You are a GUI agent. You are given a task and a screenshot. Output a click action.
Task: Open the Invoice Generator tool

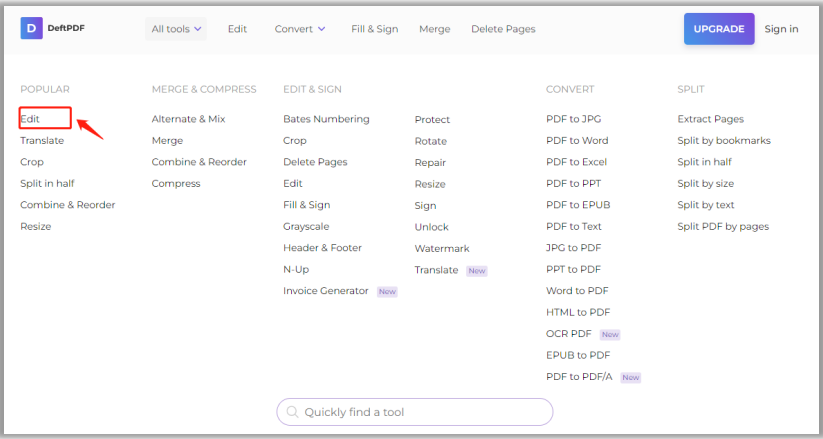(x=325, y=290)
